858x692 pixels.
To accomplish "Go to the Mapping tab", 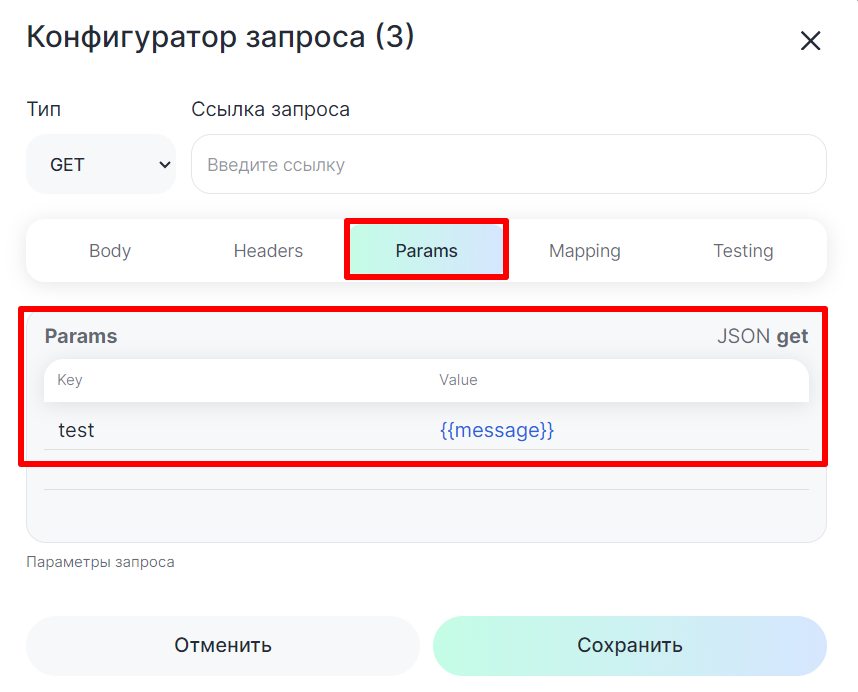I will pos(584,251).
